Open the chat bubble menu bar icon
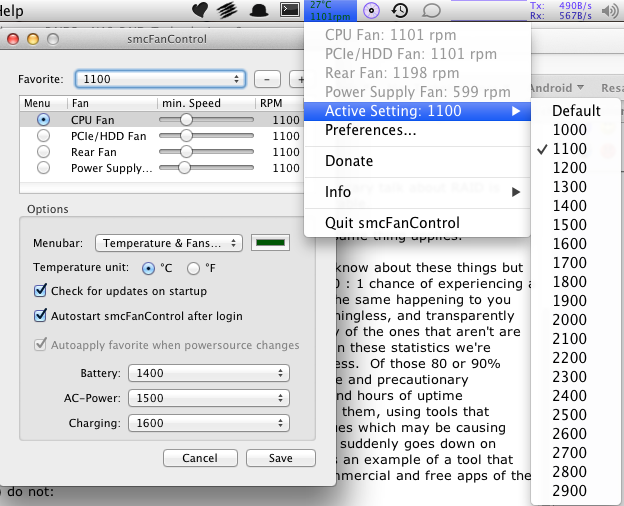 coord(431,11)
